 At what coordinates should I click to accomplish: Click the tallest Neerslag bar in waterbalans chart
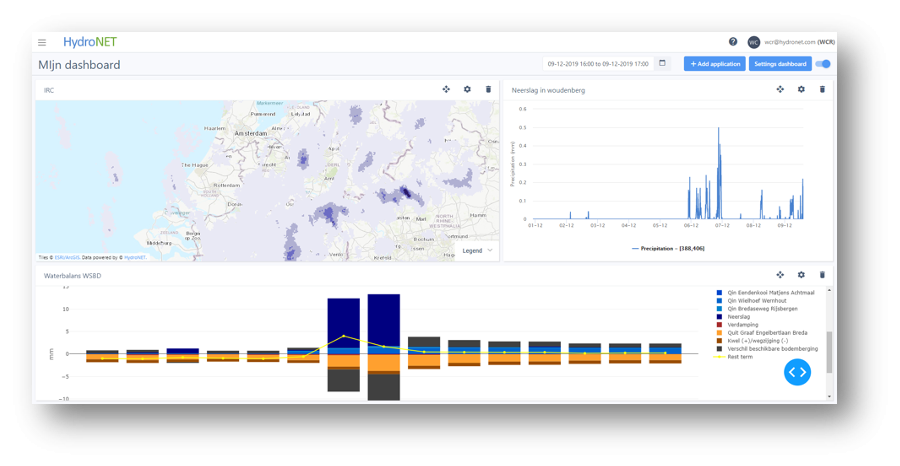[x=383, y=320]
